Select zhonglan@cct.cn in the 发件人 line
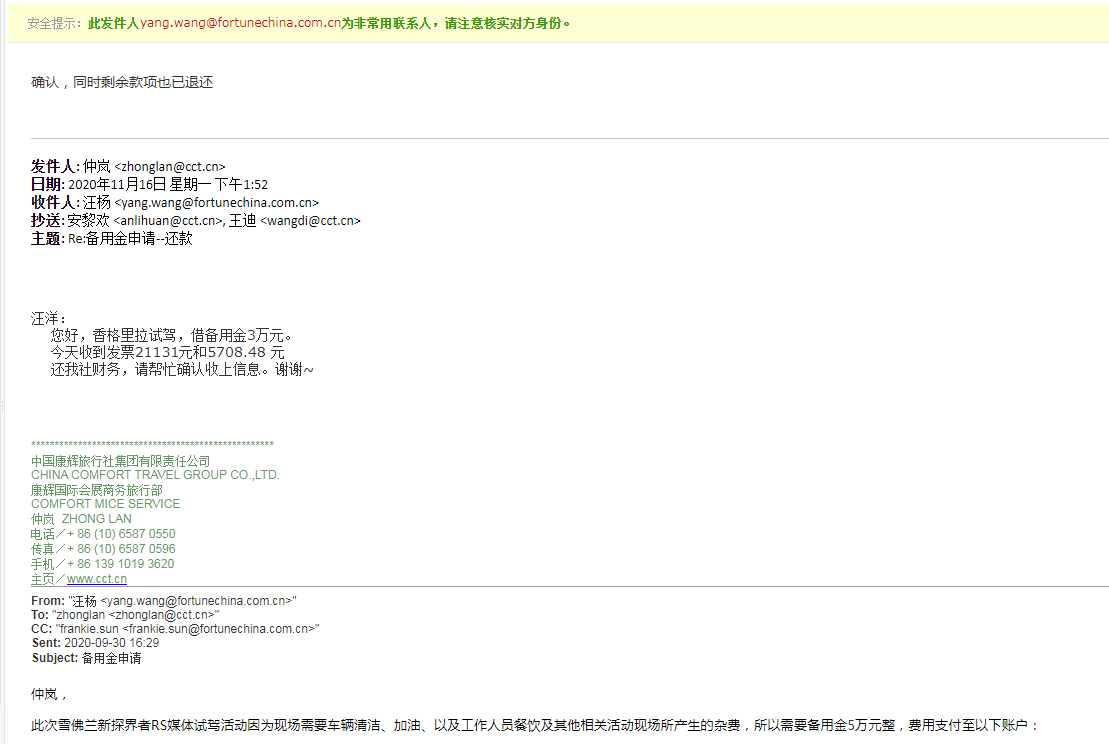Image resolution: width=1109 pixels, height=744 pixels. (172, 167)
